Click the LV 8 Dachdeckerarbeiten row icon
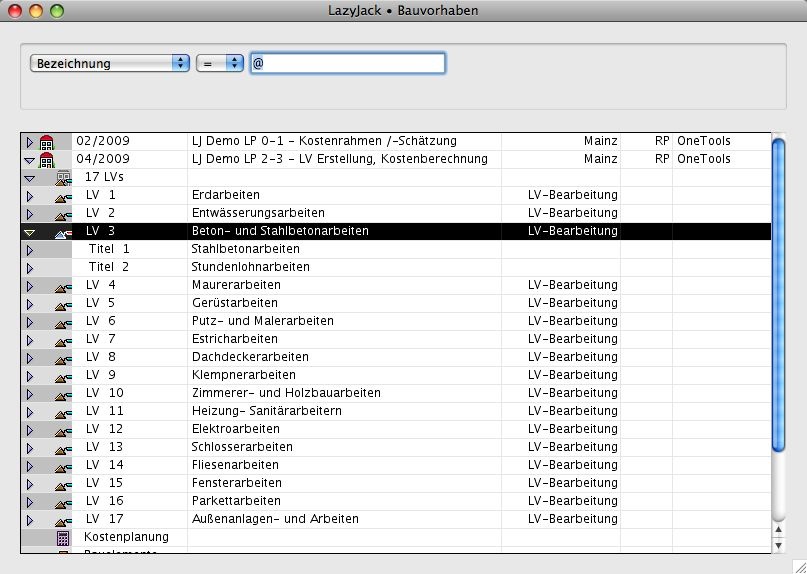Image resolution: width=807 pixels, height=574 pixels. 63,359
